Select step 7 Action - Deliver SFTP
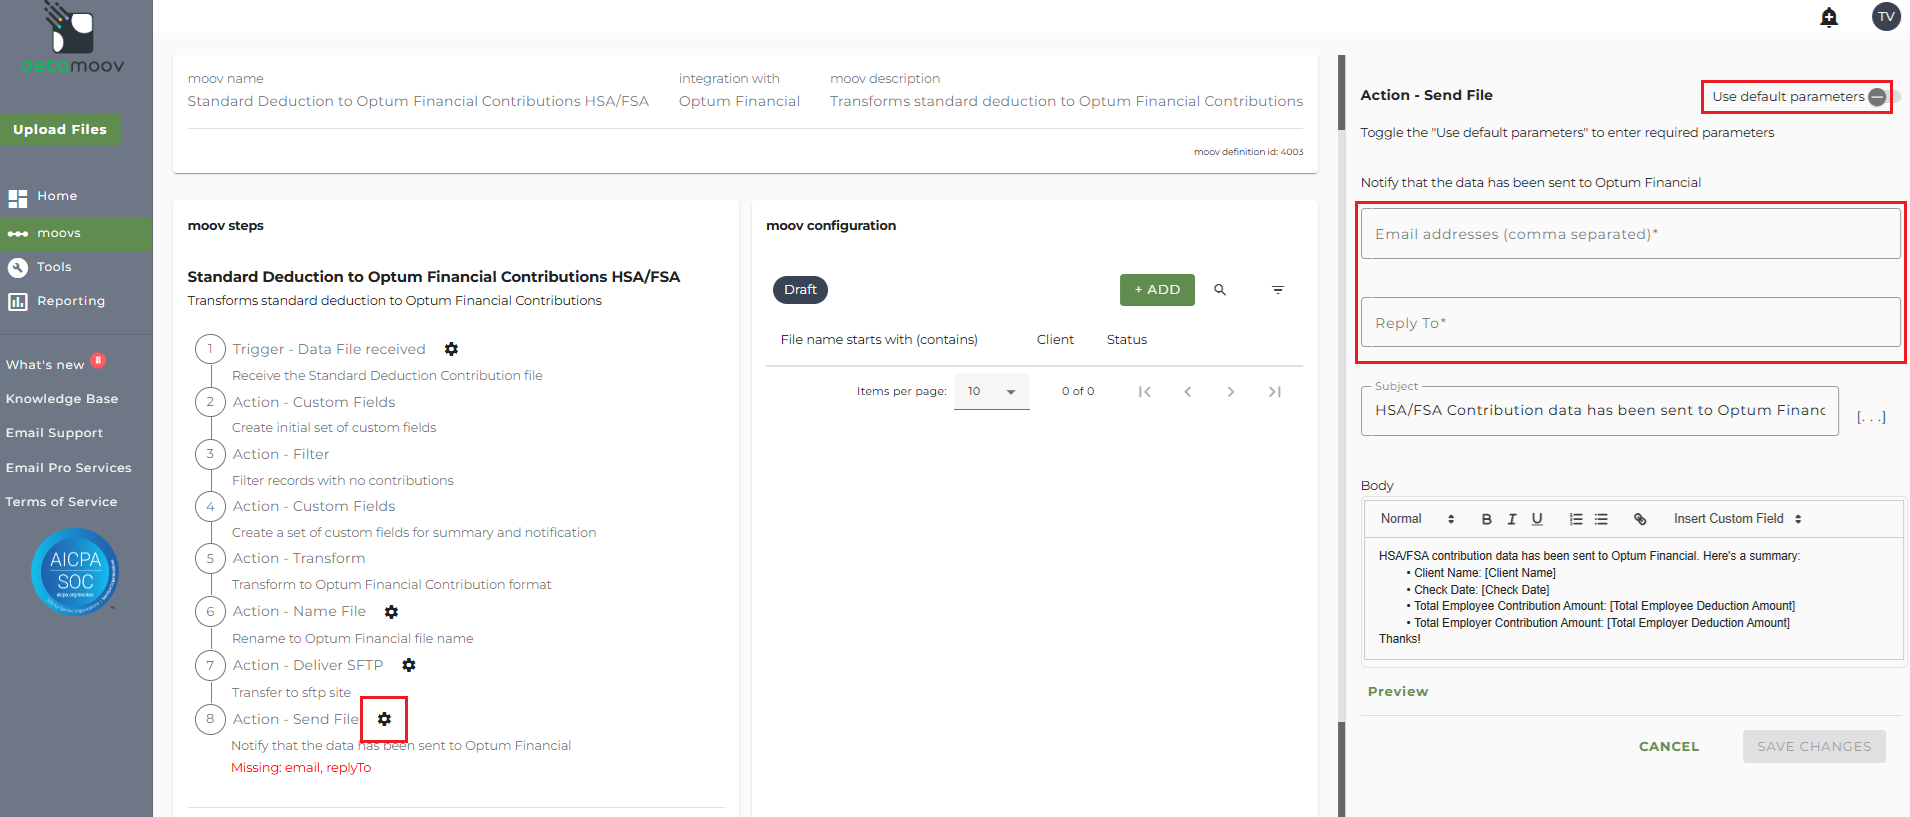Image resolution: width=1910 pixels, height=817 pixels. pyautogui.click(x=308, y=666)
